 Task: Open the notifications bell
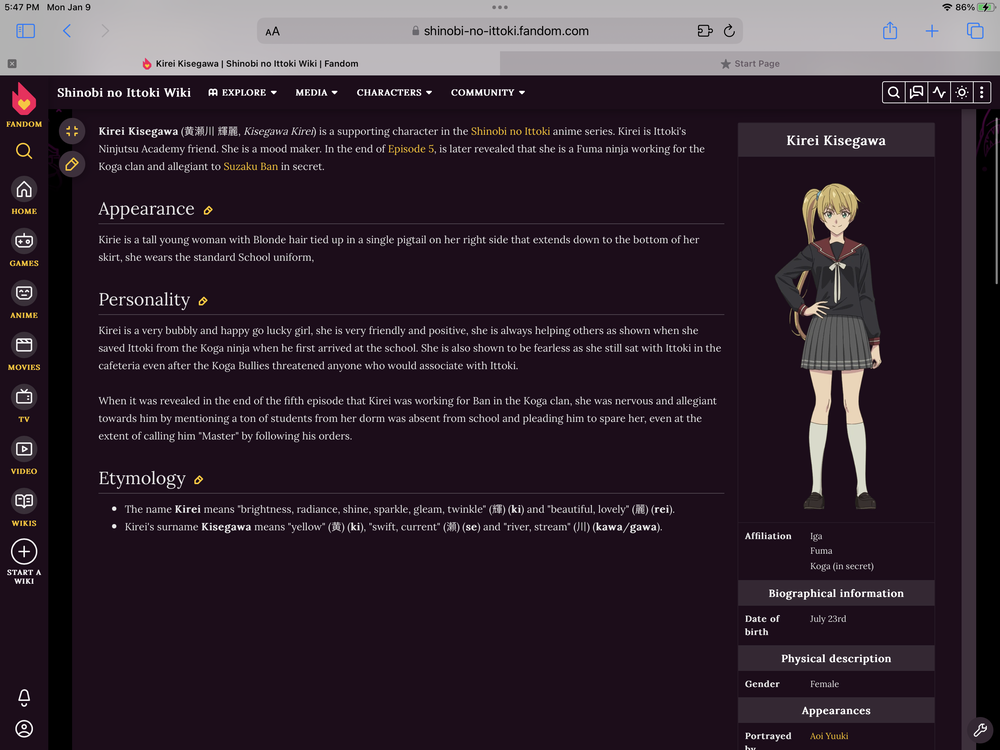tap(24, 697)
